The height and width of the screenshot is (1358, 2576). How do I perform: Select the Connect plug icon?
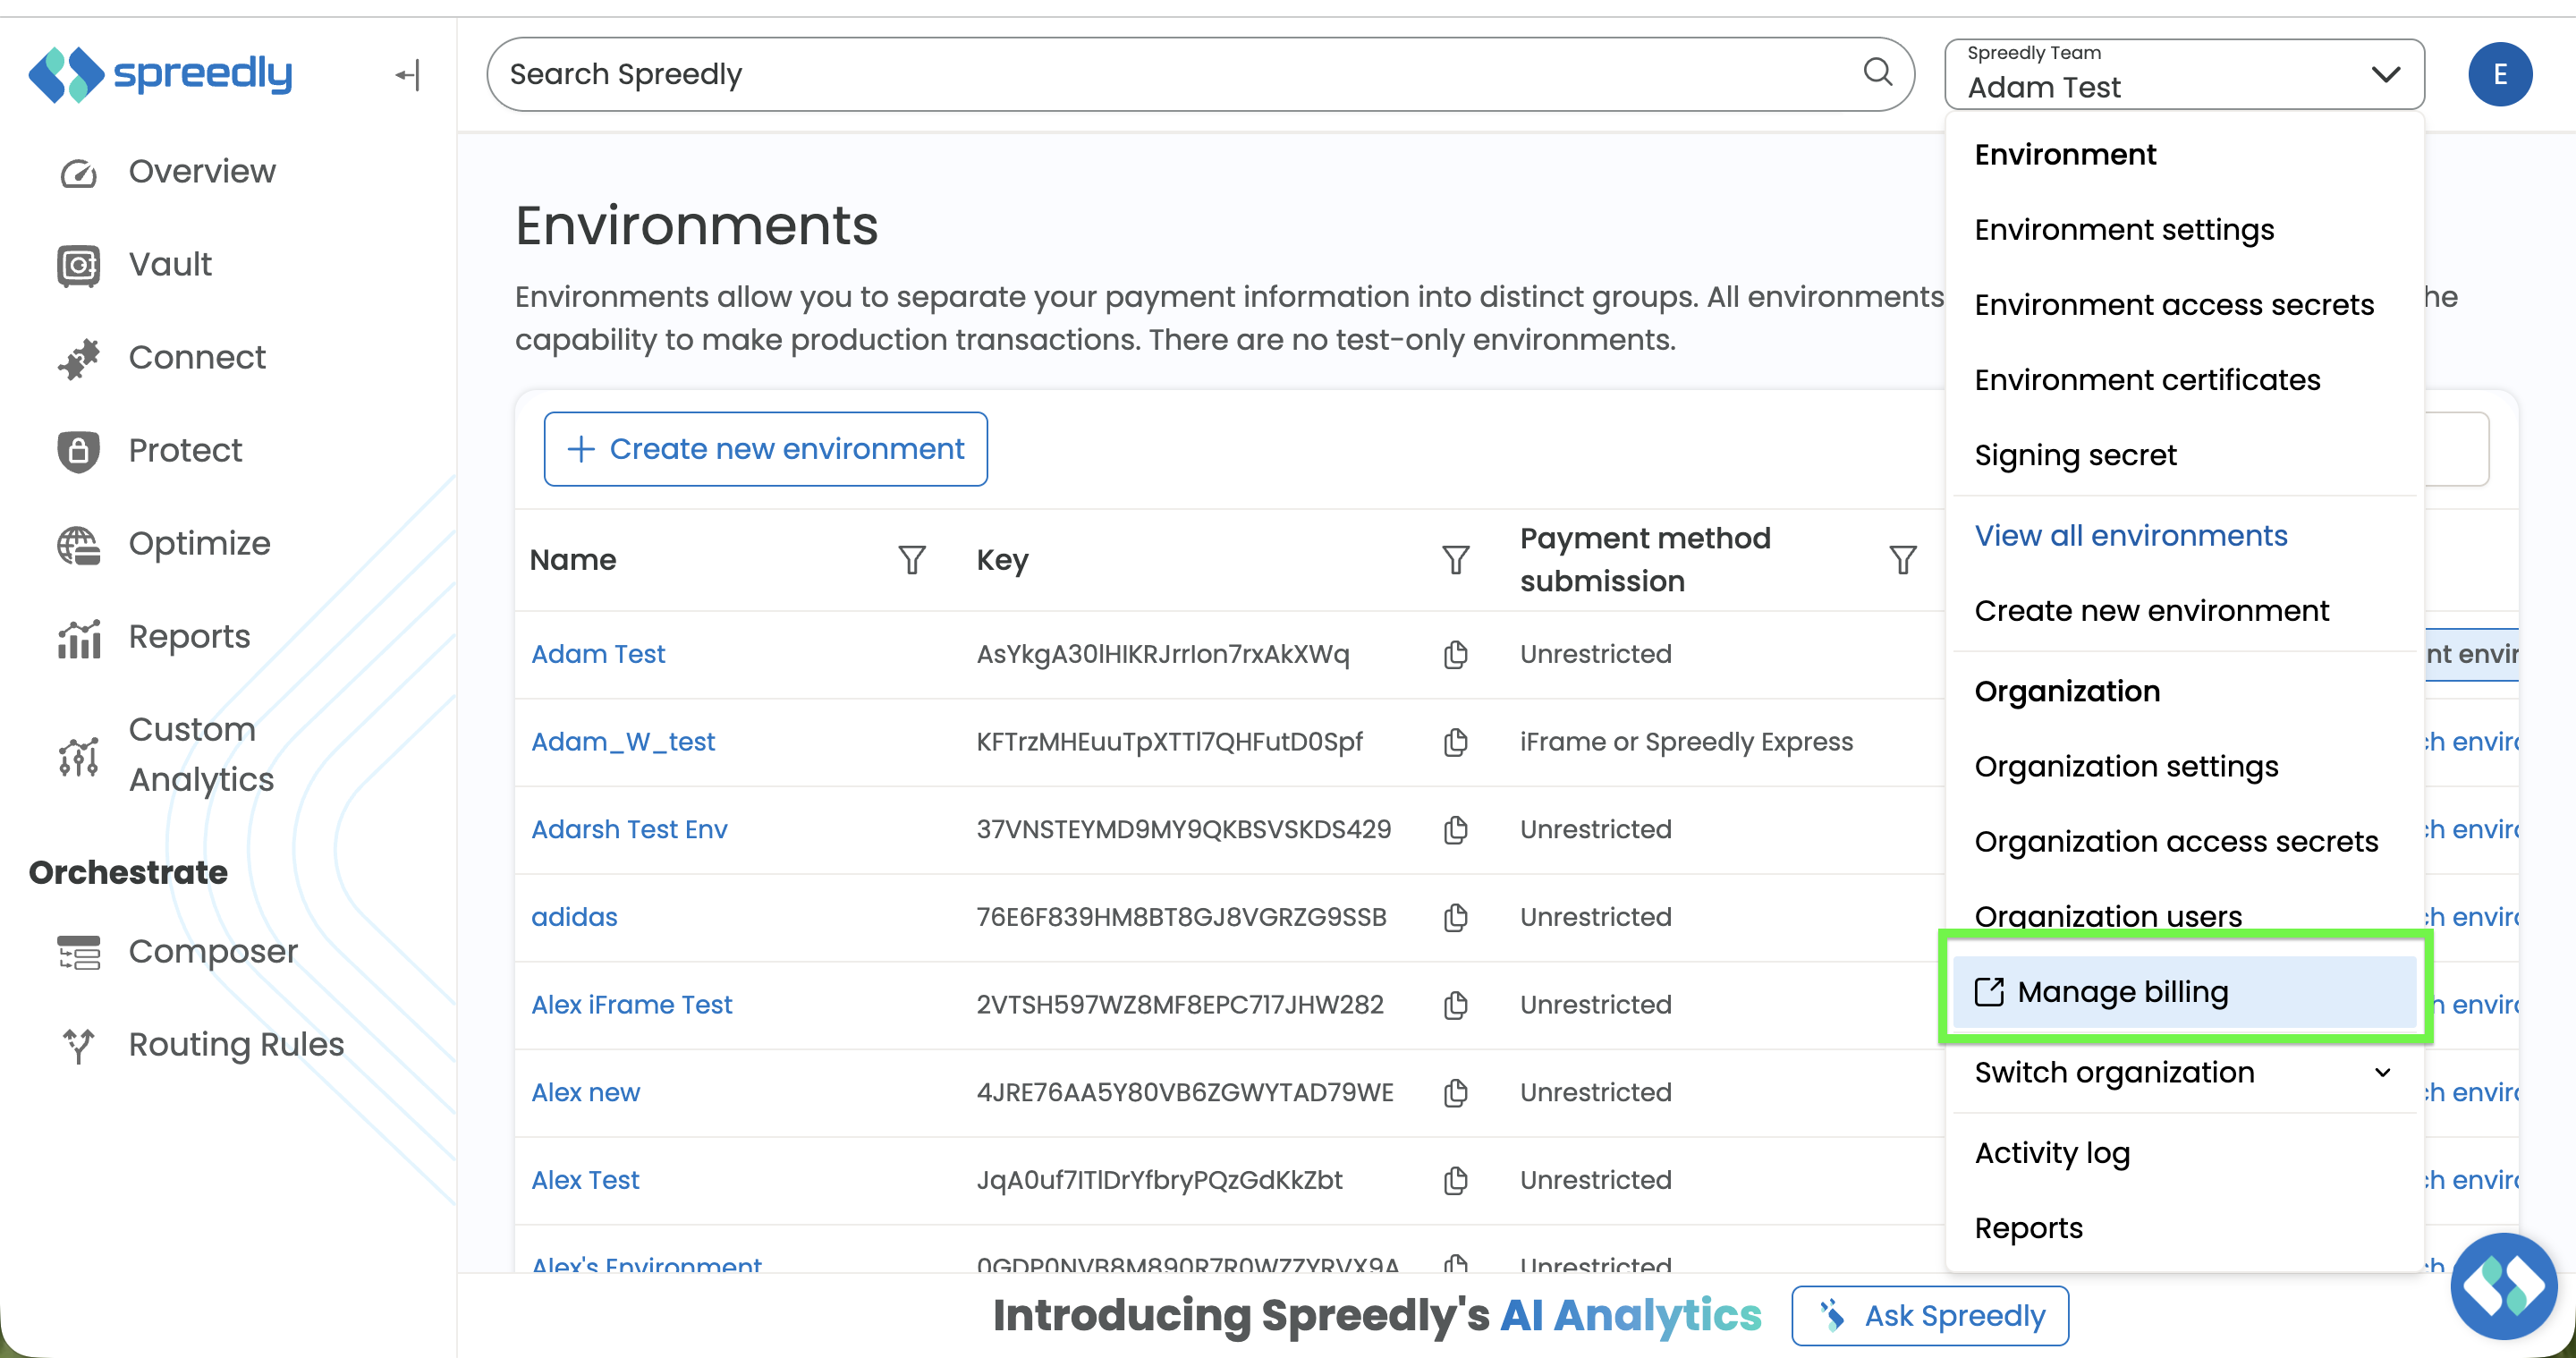[78, 359]
